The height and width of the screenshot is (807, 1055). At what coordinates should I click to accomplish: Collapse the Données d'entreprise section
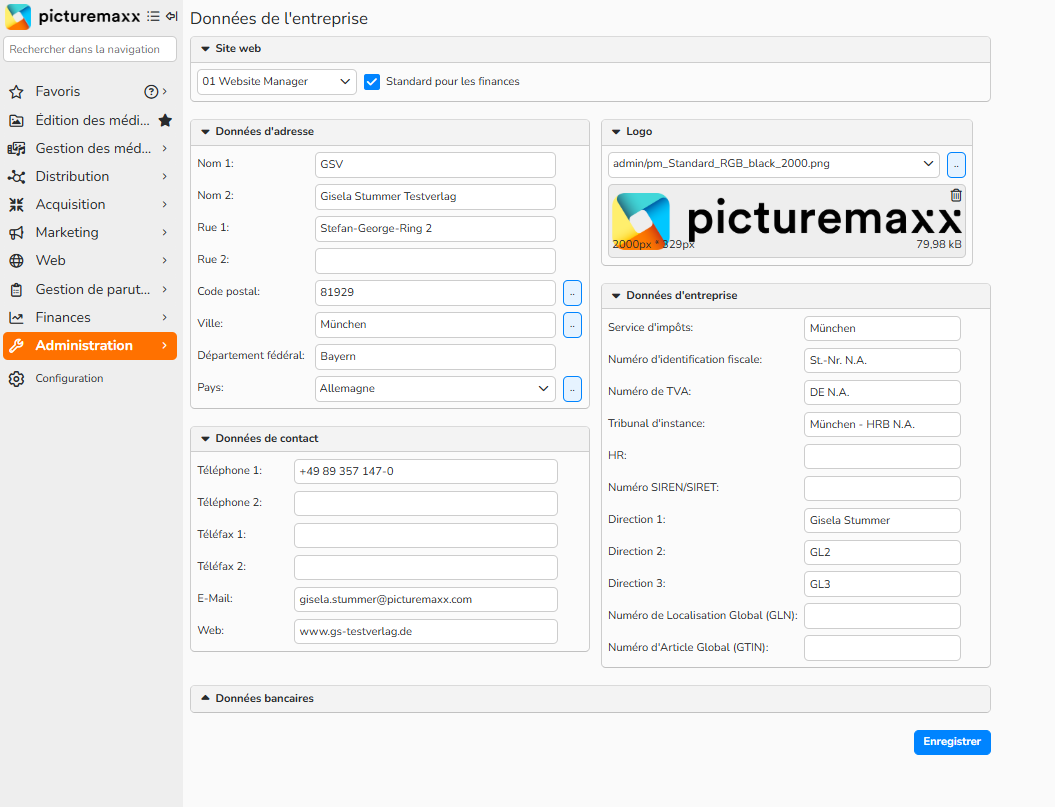coord(616,295)
